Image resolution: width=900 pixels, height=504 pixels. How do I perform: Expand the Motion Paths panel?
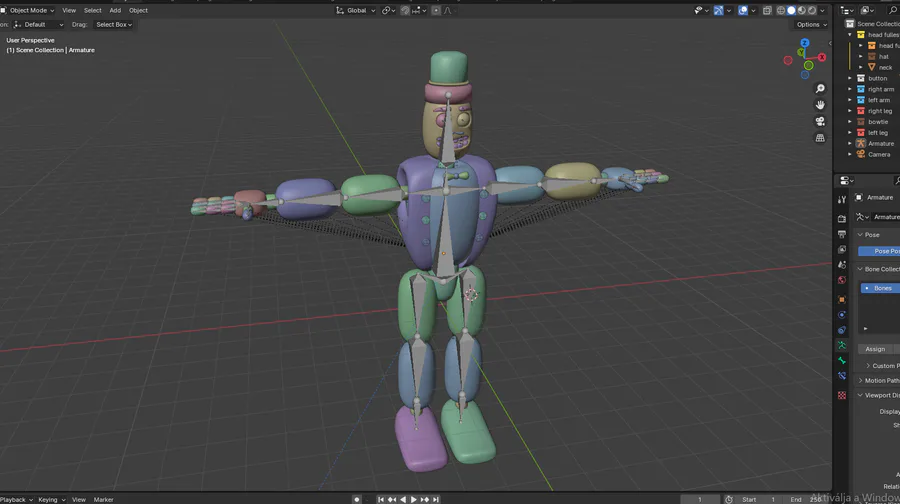(860, 381)
